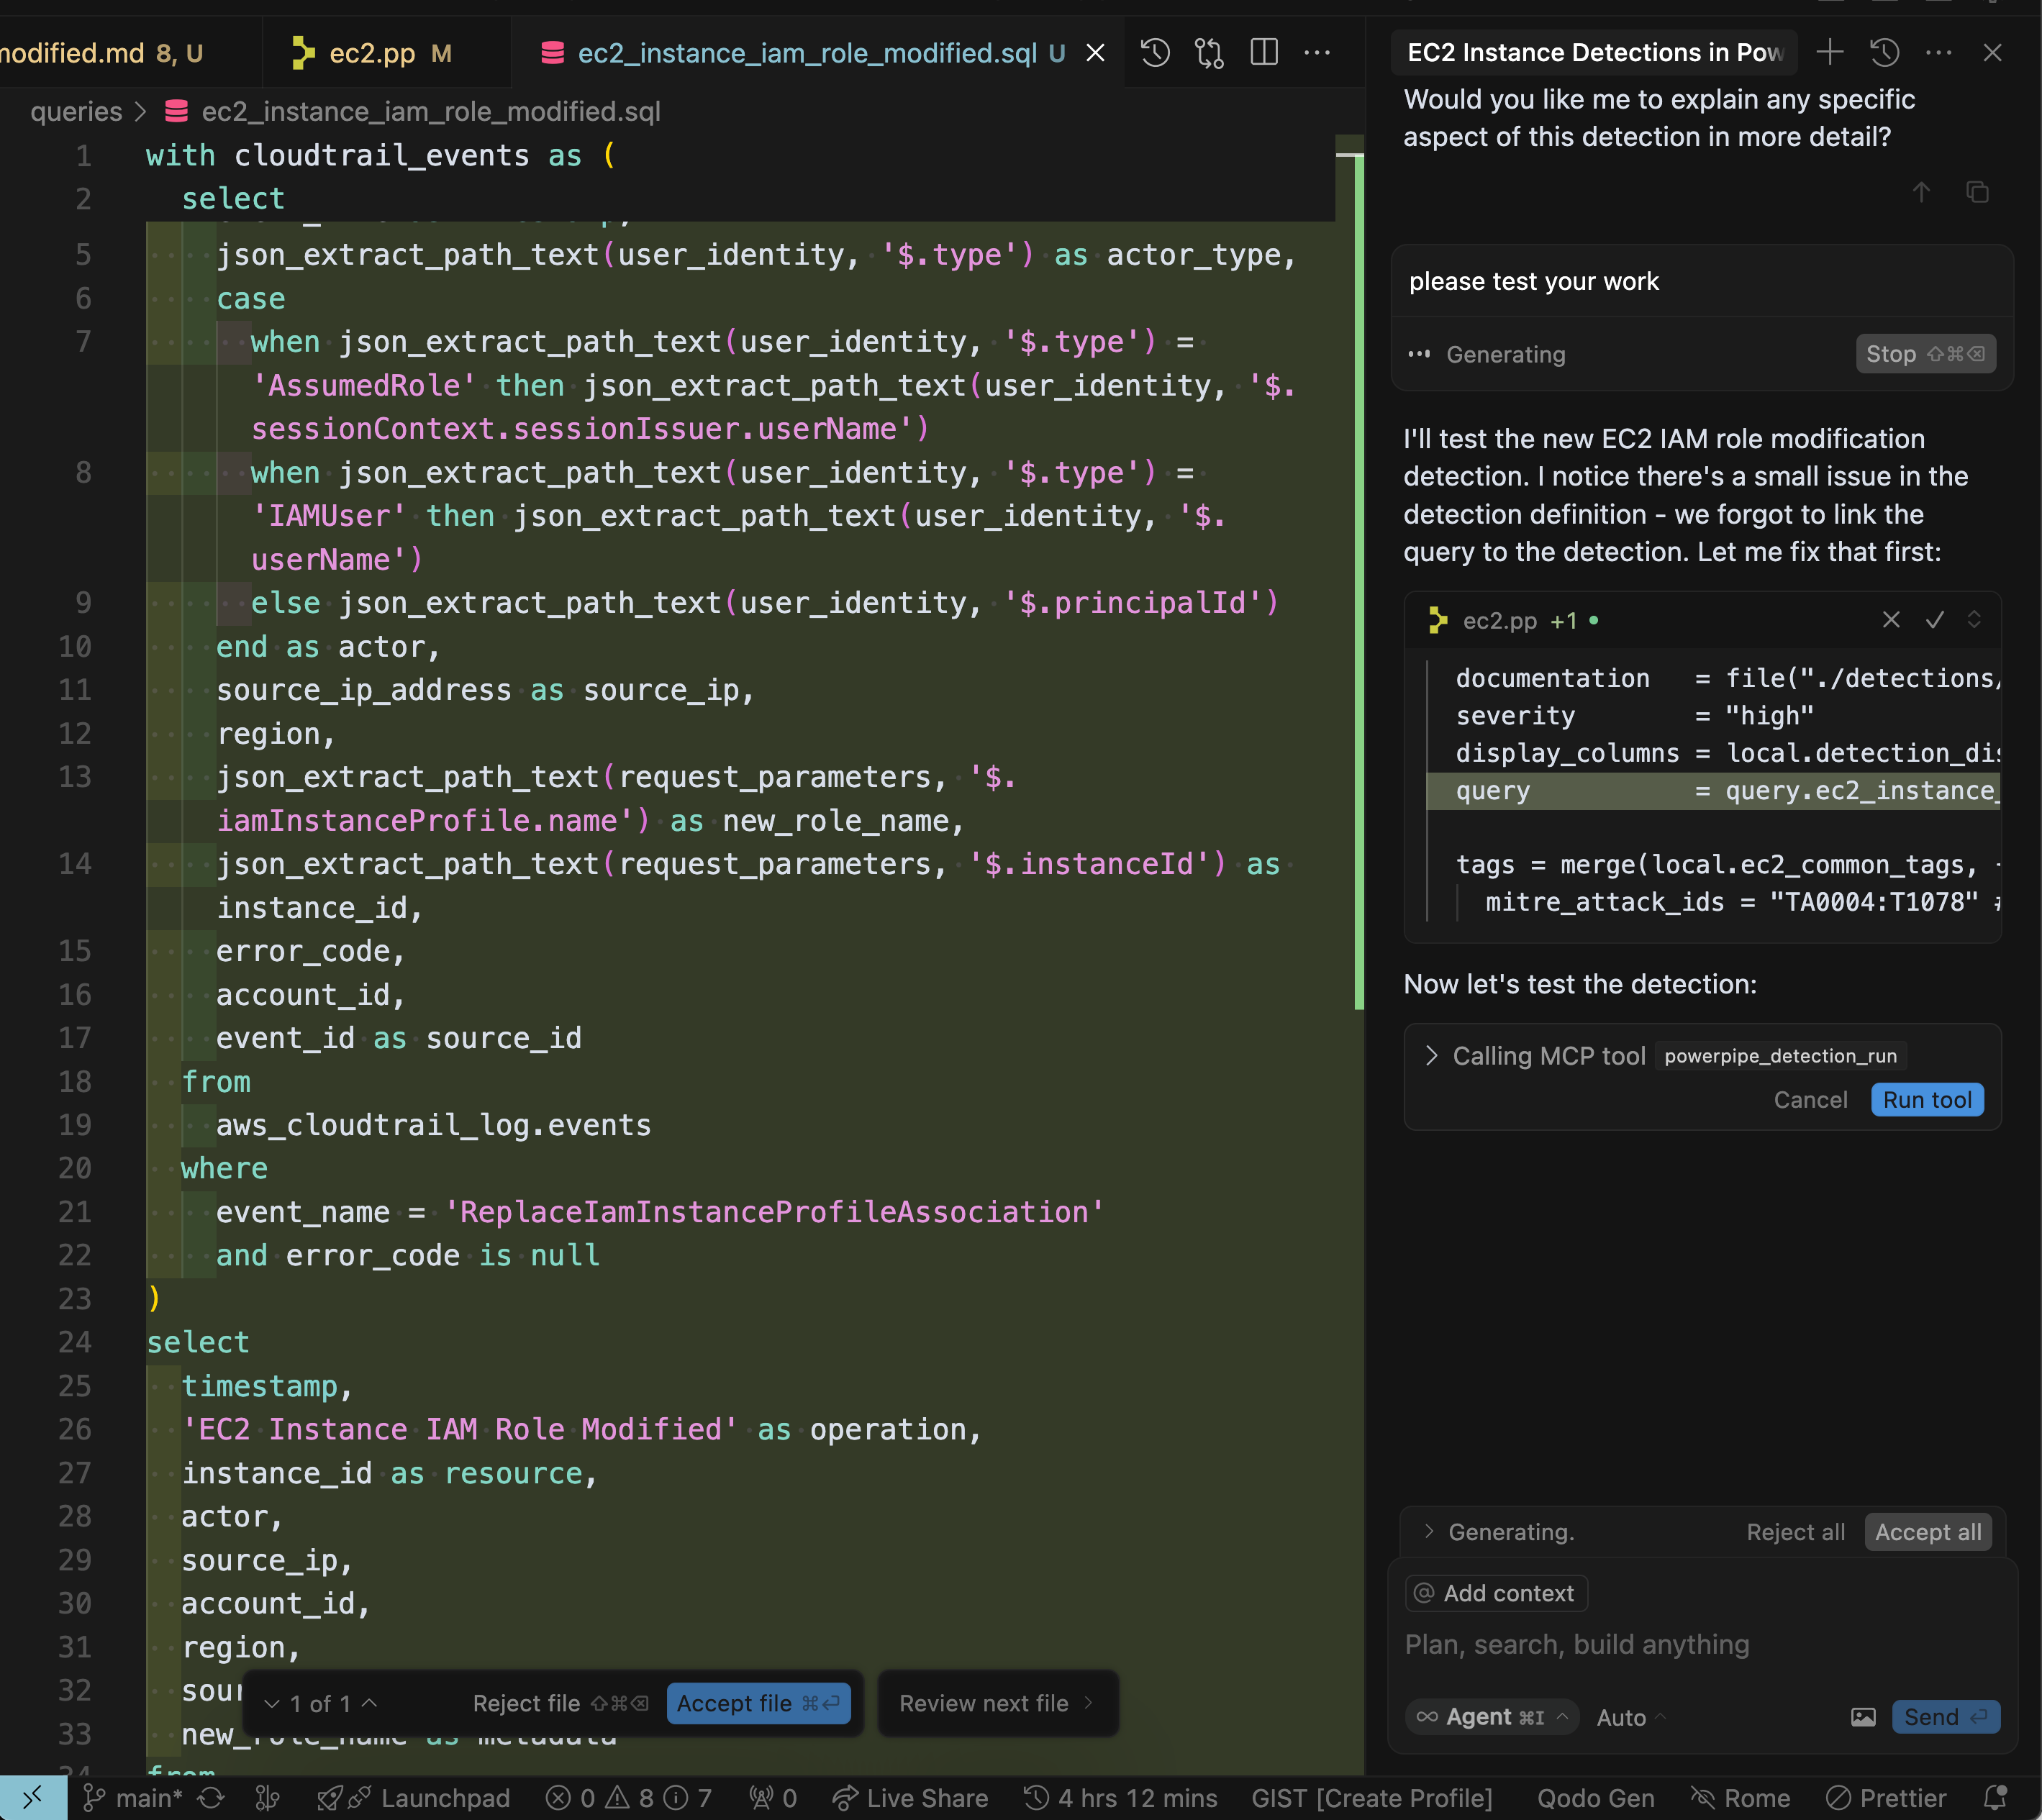The height and width of the screenshot is (1820, 2042).
Task: Start a new chat with the plus icon
Action: [1831, 52]
